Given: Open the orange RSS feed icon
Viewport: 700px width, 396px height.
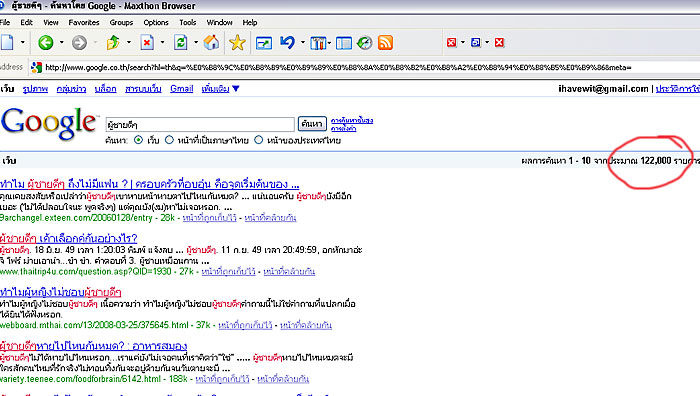Looking at the screenshot, I should point(385,43).
